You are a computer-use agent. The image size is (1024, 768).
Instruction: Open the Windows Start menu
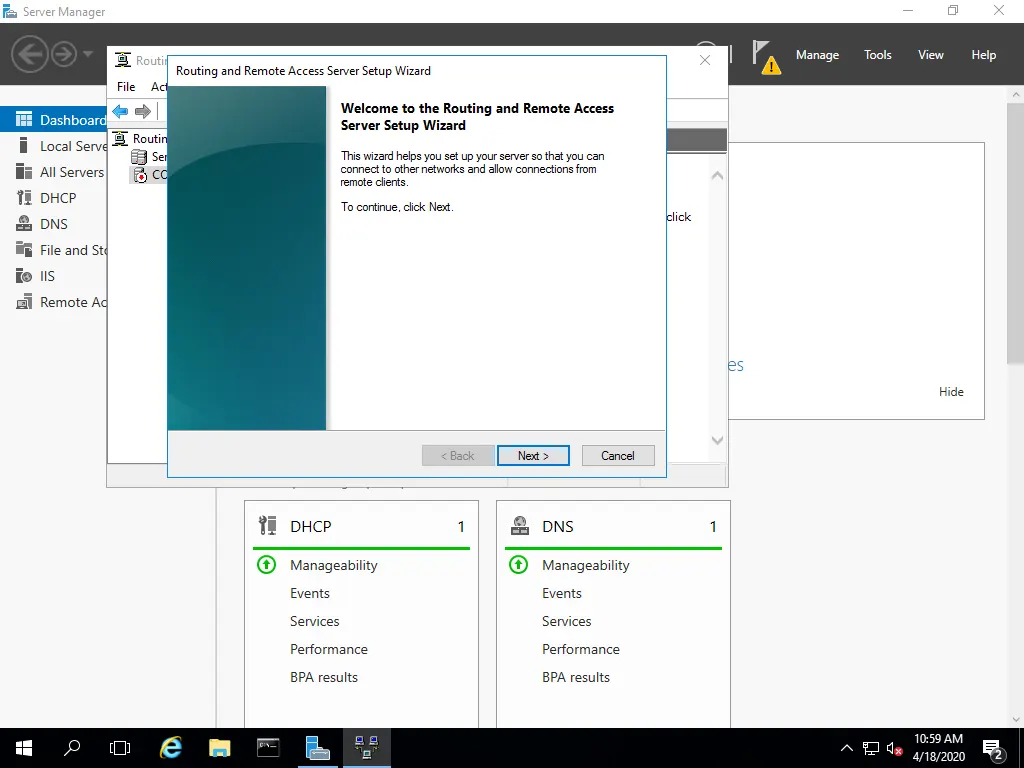coord(24,748)
